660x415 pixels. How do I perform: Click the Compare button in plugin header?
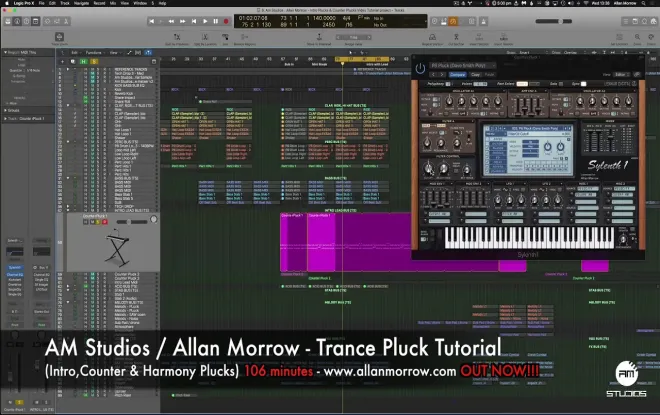(x=458, y=74)
